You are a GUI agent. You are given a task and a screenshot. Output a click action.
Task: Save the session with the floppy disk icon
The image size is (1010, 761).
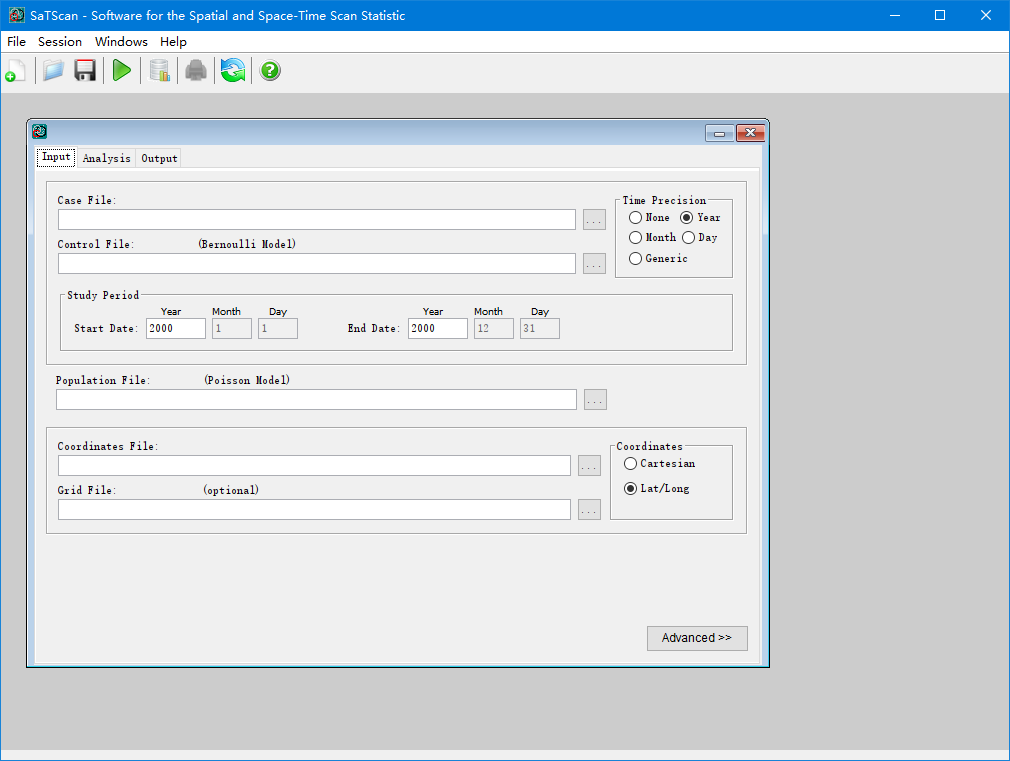pos(85,71)
